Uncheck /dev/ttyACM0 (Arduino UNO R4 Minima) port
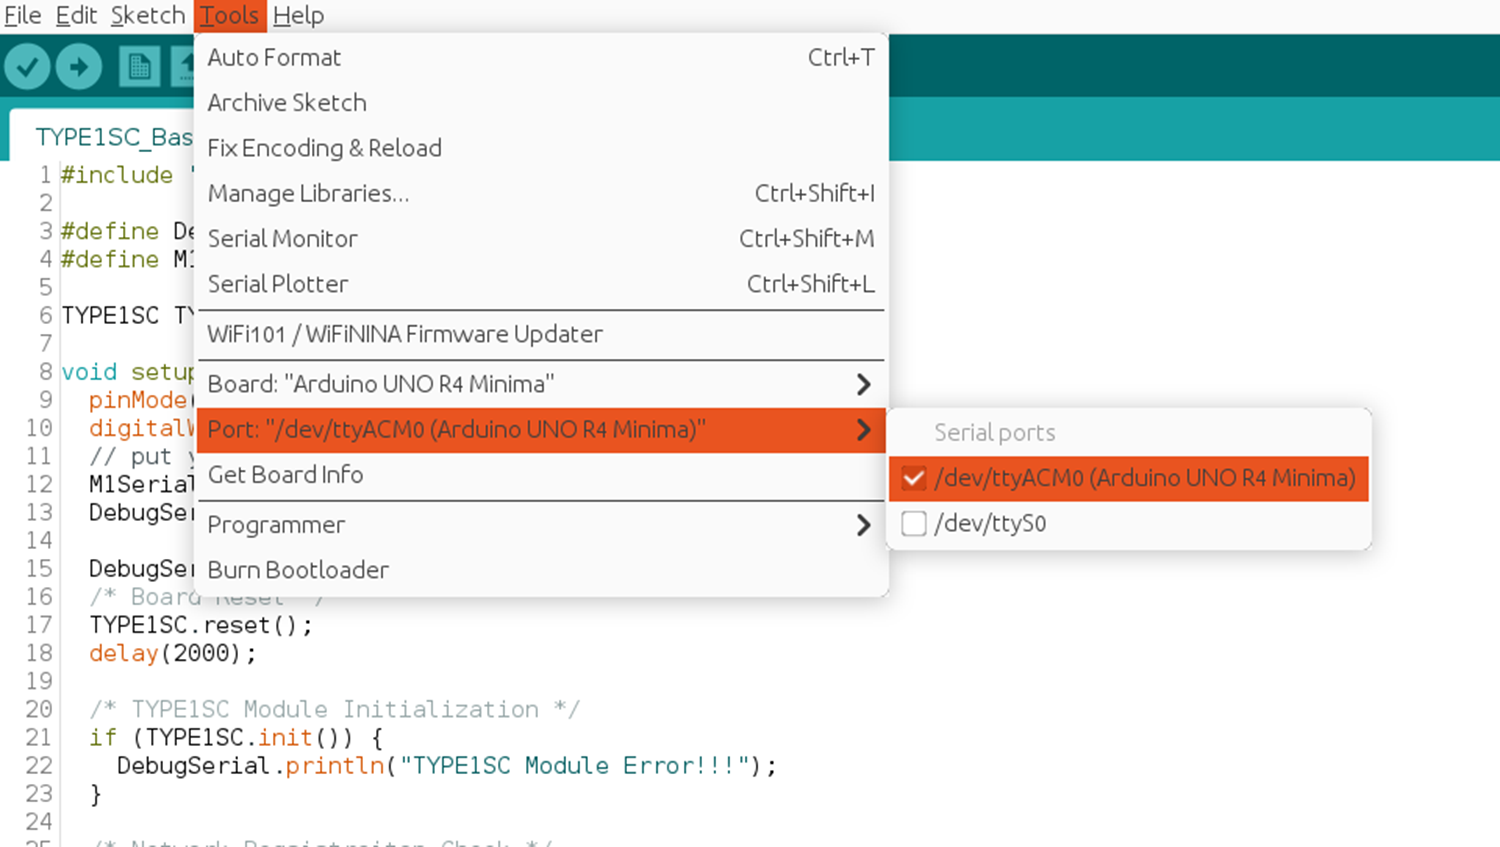The image size is (1500, 847). tap(1128, 478)
